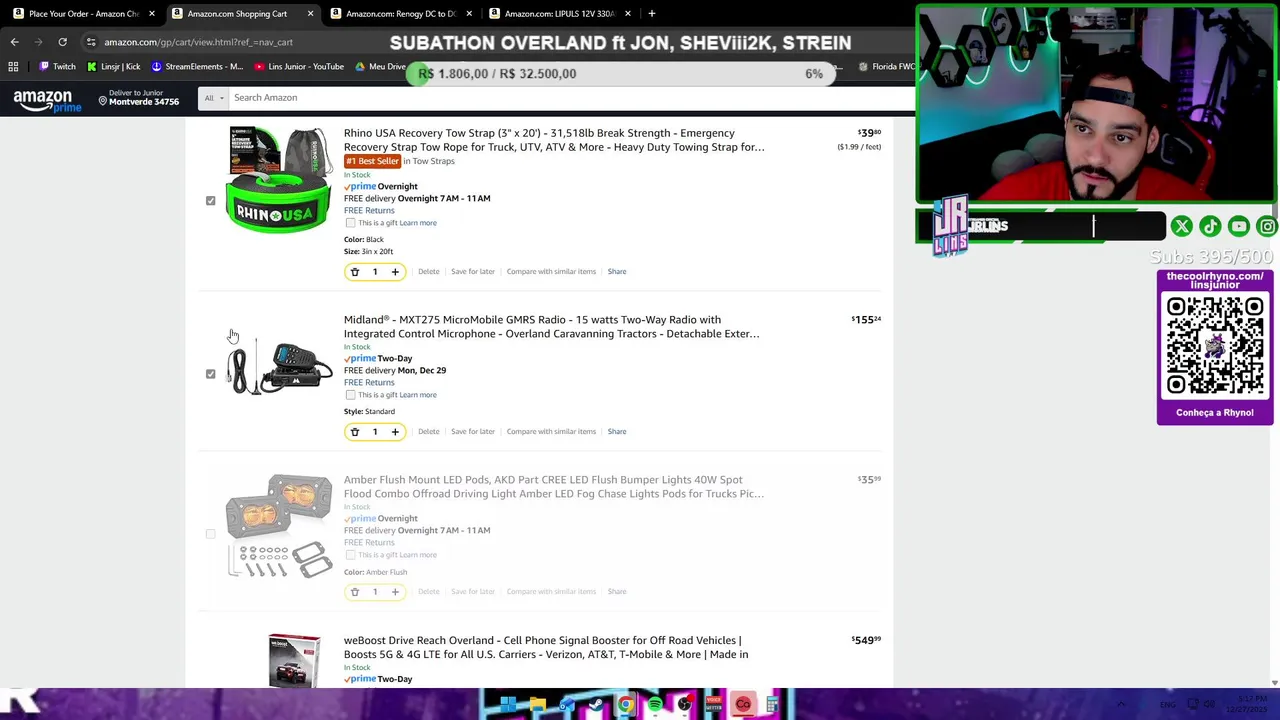
Task: Open the Meu Drive bookmark
Action: (380, 67)
